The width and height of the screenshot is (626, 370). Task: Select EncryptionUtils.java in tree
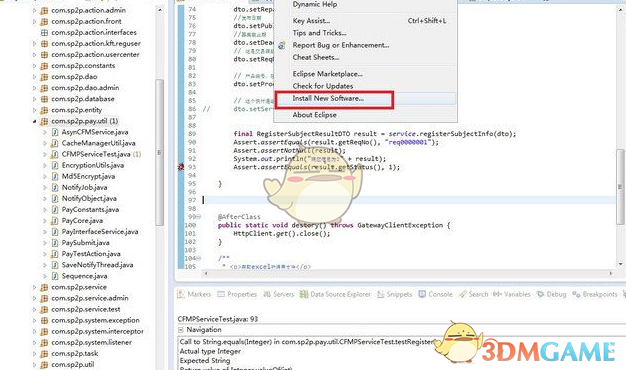(93, 165)
